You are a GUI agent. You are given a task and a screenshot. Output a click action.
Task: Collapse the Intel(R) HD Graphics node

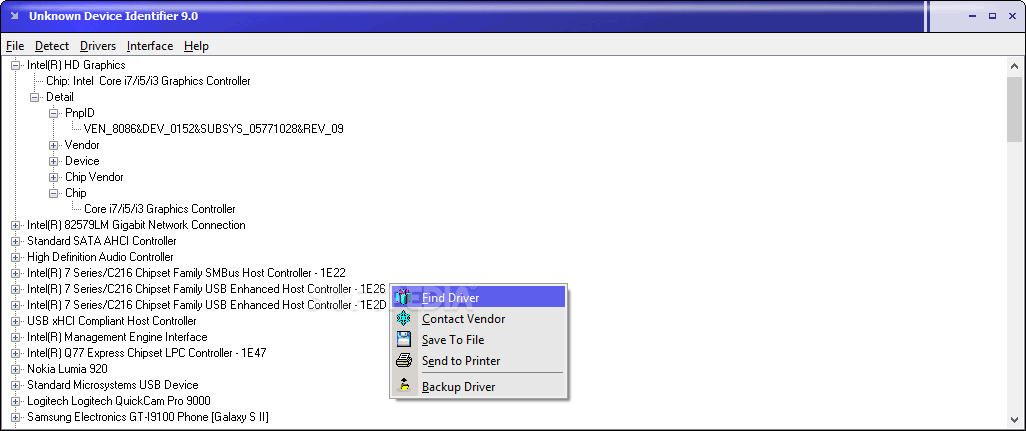point(16,65)
